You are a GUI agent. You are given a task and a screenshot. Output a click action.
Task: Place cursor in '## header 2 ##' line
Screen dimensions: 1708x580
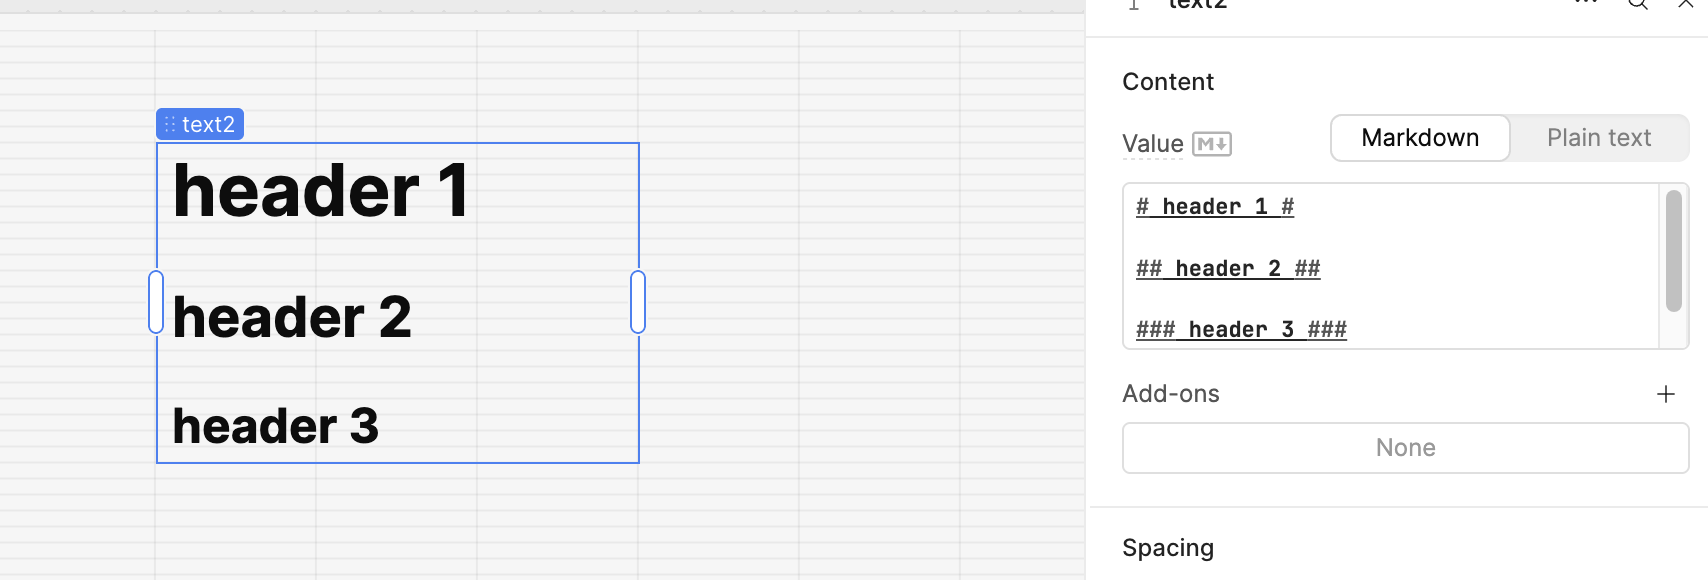tap(1228, 269)
